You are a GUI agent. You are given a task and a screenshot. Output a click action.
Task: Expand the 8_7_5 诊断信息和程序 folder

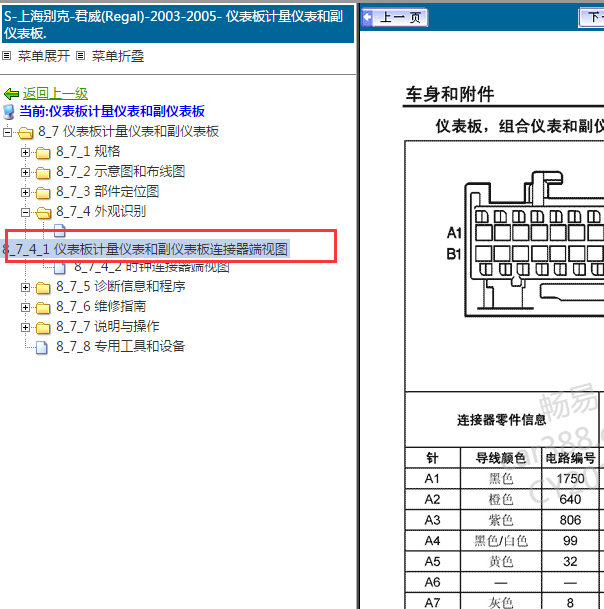tap(25, 287)
